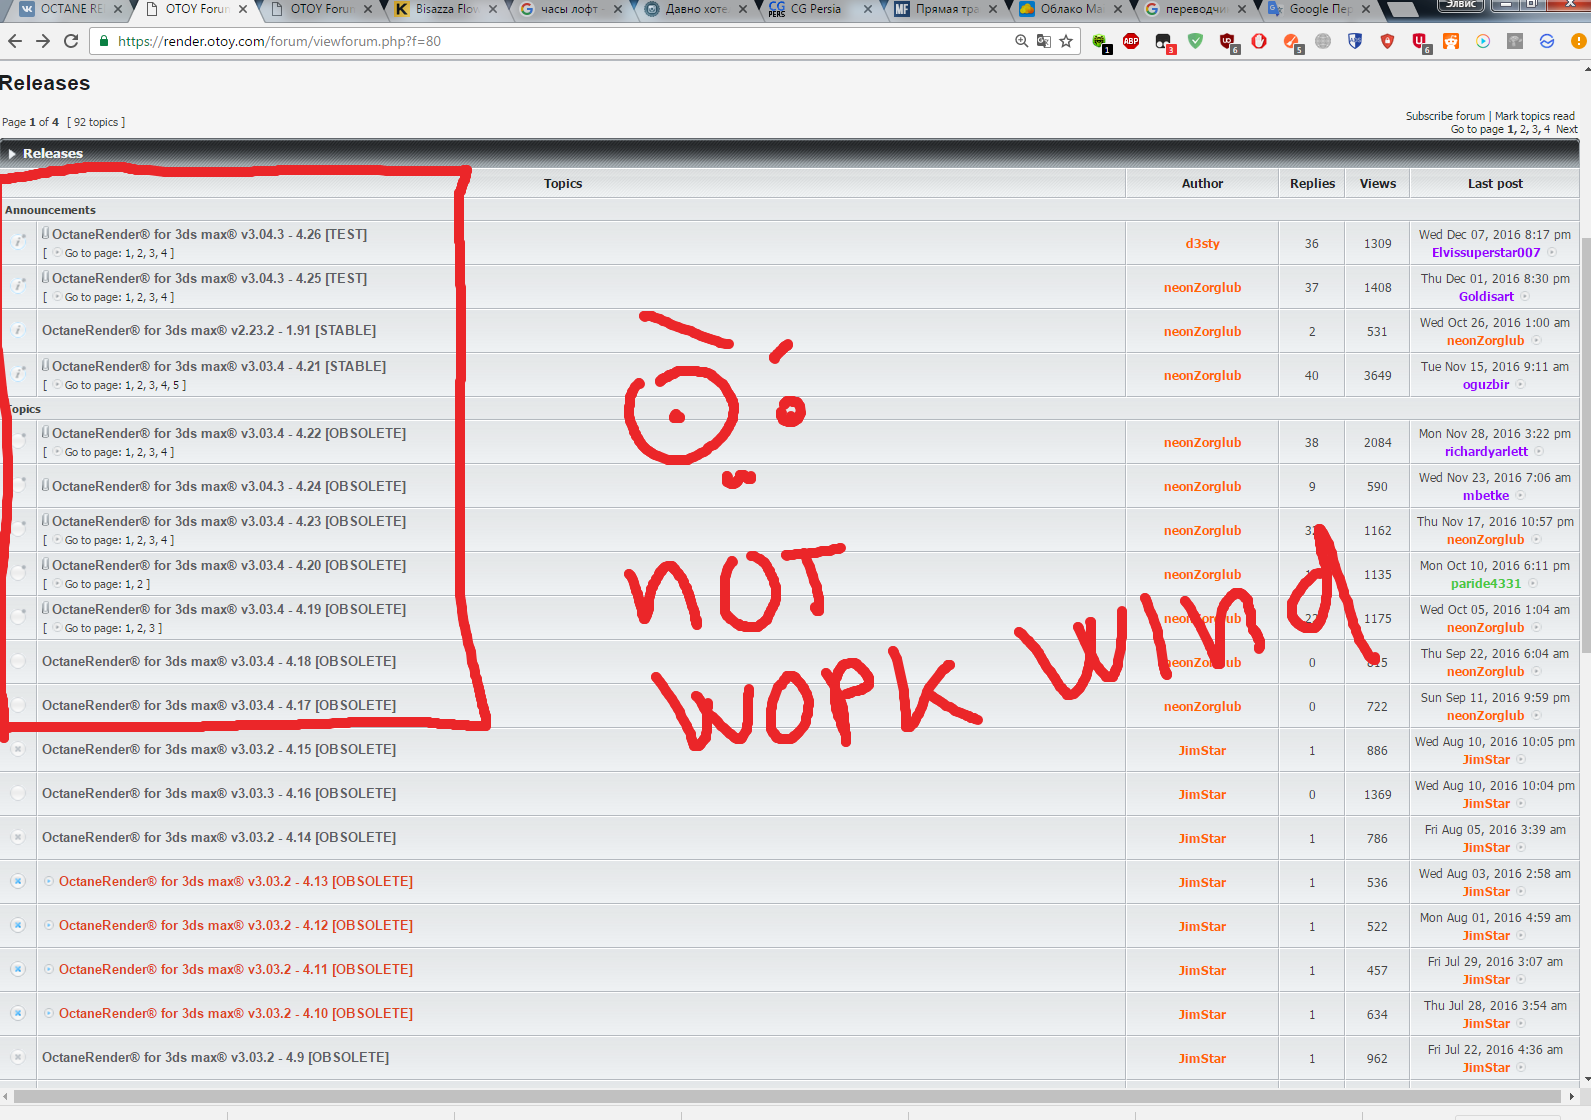The height and width of the screenshot is (1120, 1591).
Task: Open the play-circle extension icon
Action: 1483,41
